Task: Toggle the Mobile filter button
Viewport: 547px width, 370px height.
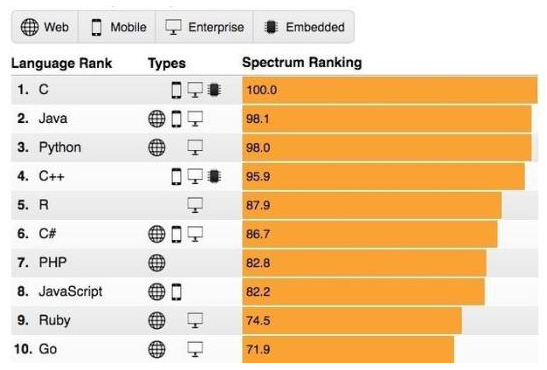Action: point(117,27)
